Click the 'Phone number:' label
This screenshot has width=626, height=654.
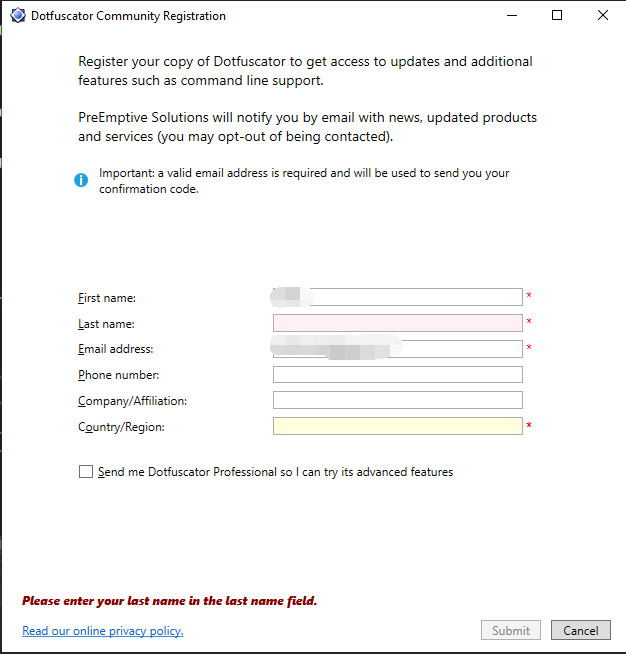(x=118, y=375)
